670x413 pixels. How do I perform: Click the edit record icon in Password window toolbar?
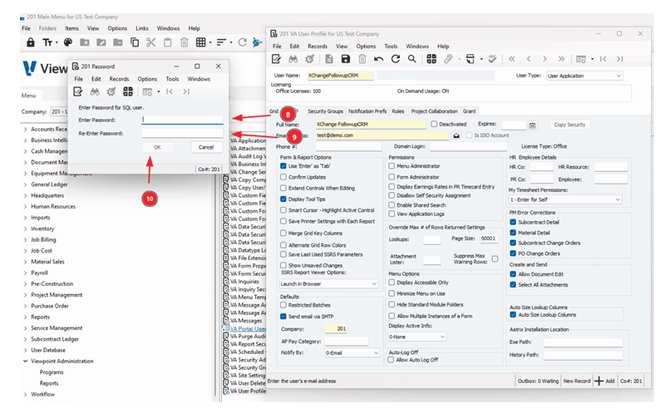(78, 91)
